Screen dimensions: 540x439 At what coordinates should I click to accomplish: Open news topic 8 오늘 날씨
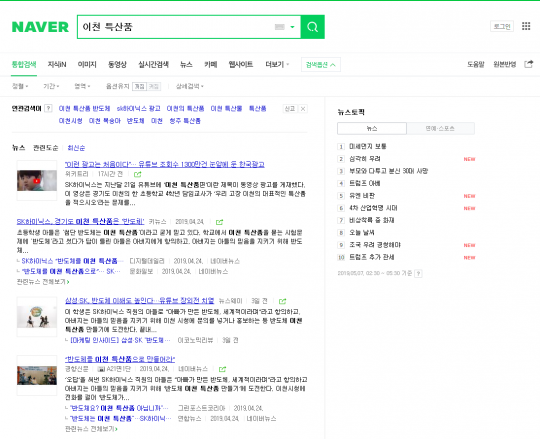(362, 232)
